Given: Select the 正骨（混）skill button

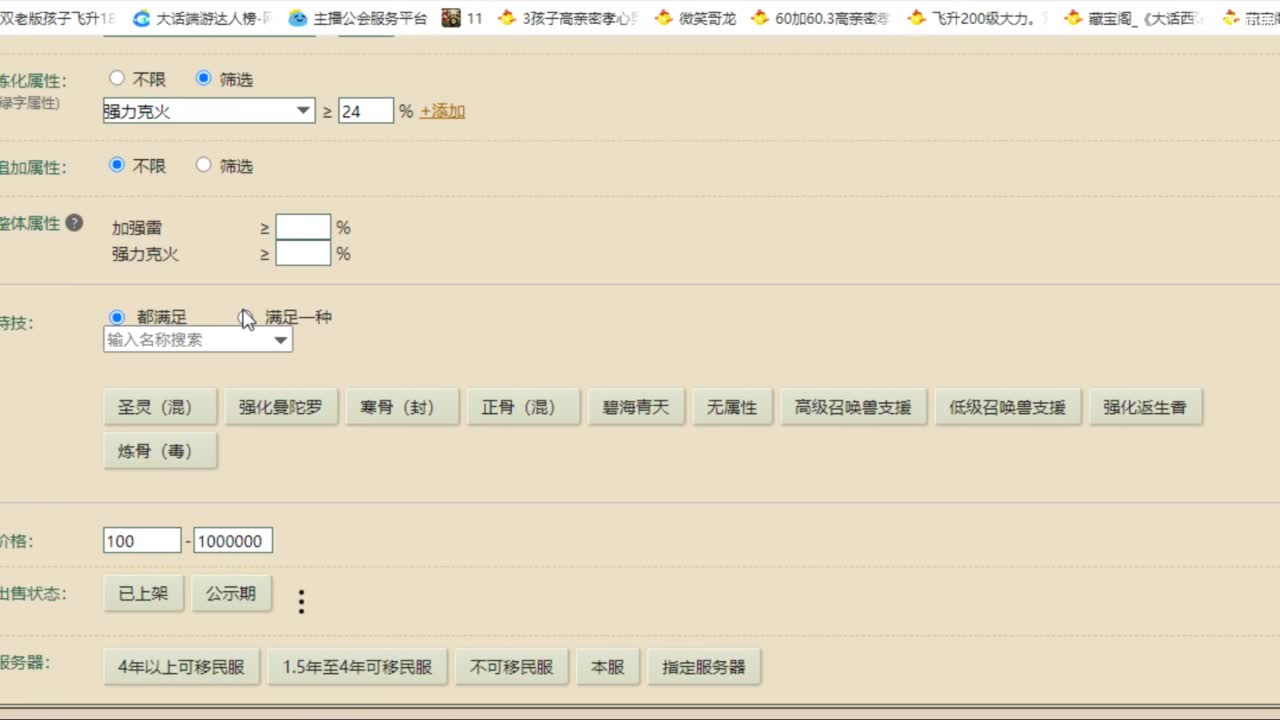Looking at the screenshot, I should click(x=523, y=407).
